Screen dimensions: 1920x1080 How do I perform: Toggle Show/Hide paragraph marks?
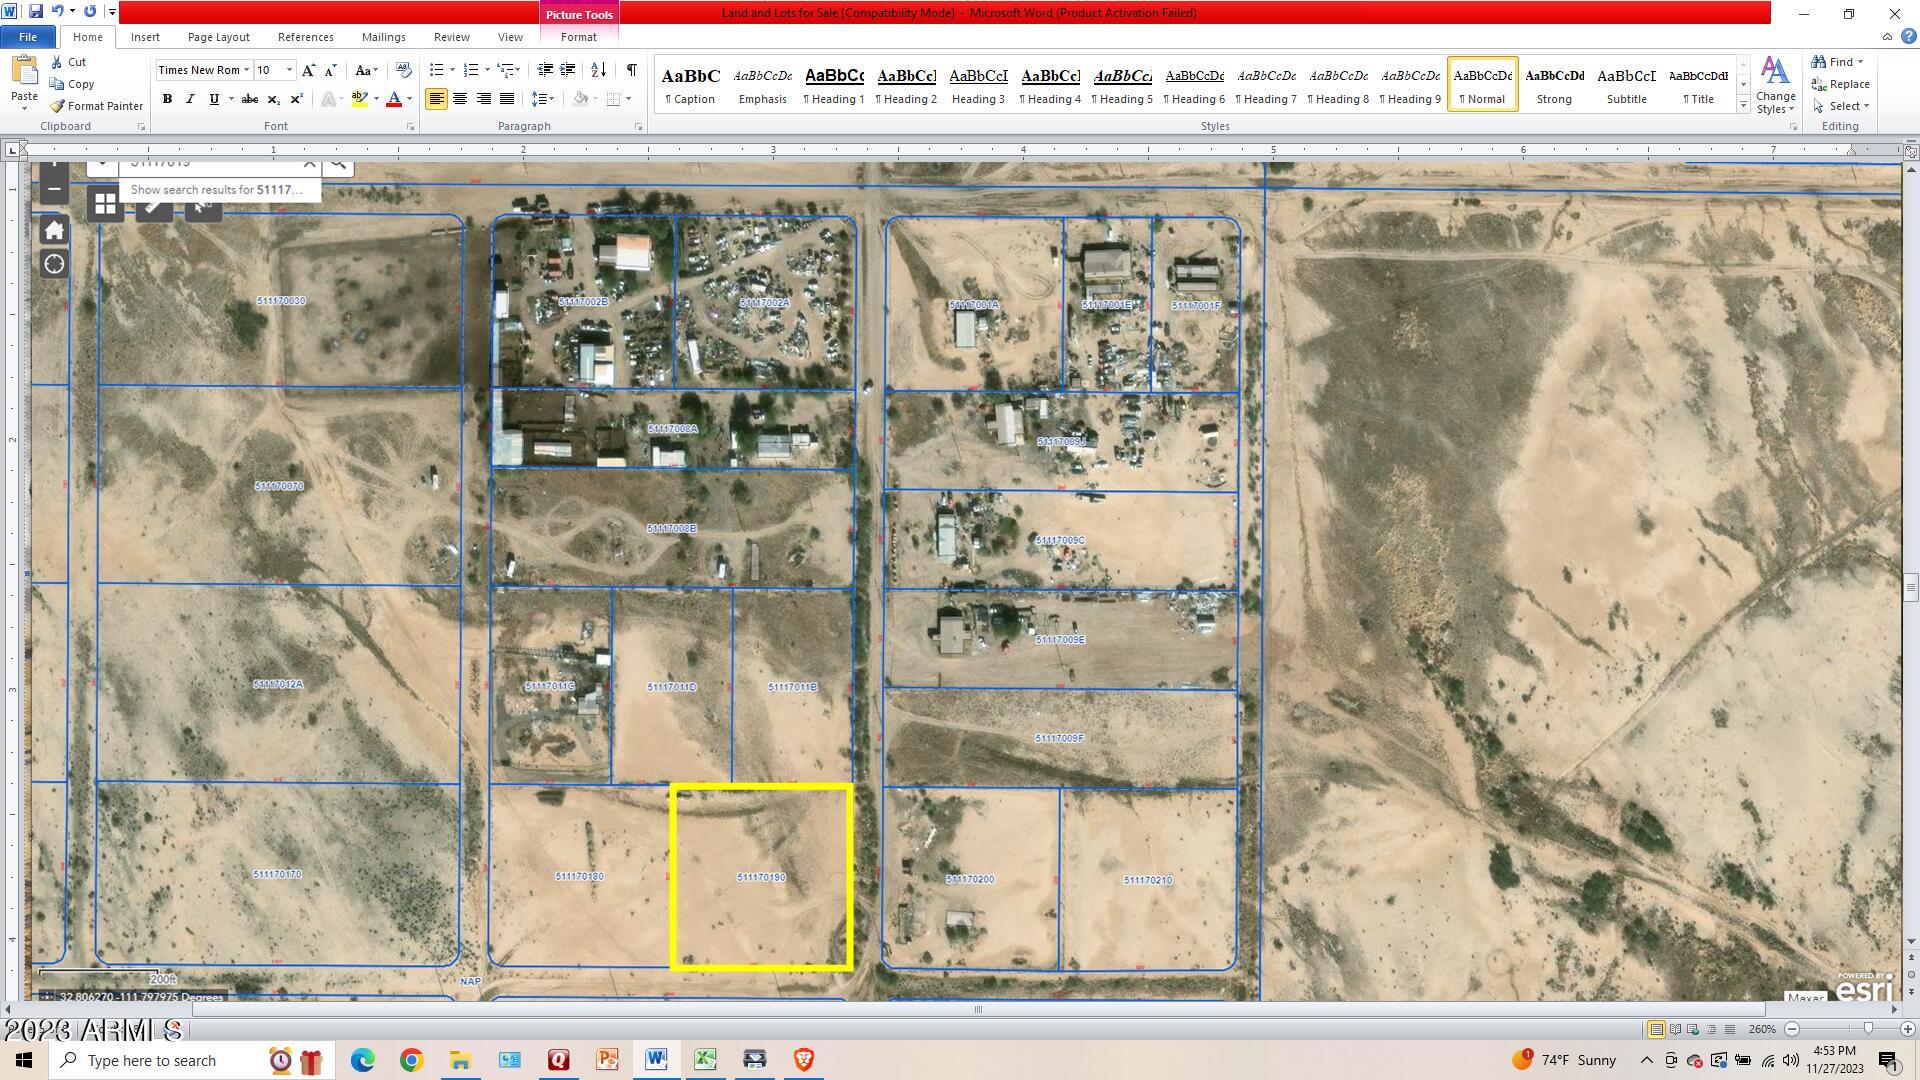631,70
